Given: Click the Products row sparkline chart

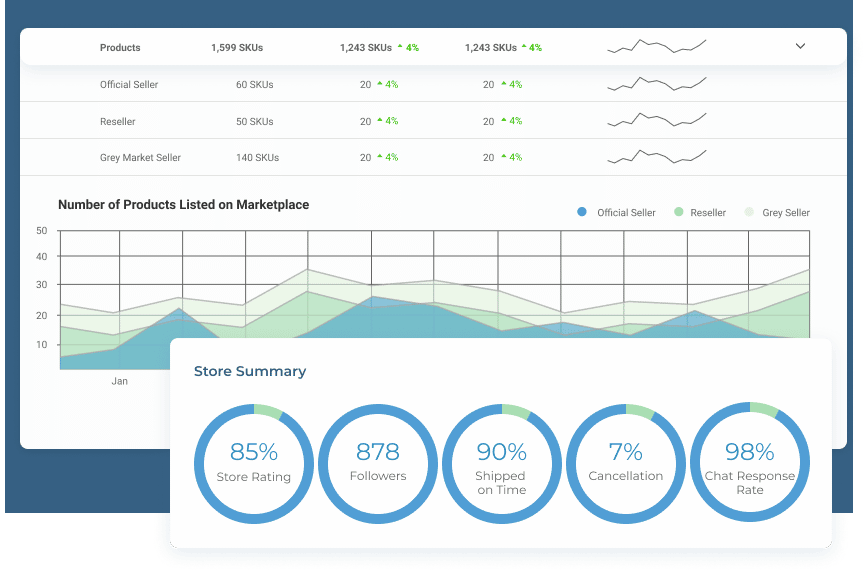Looking at the screenshot, I should tap(656, 46).
